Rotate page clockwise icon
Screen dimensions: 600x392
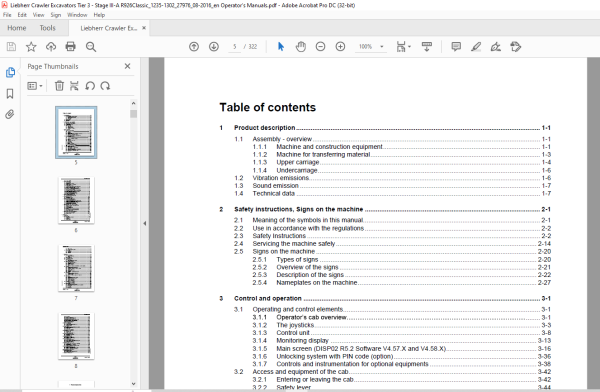tap(105, 86)
